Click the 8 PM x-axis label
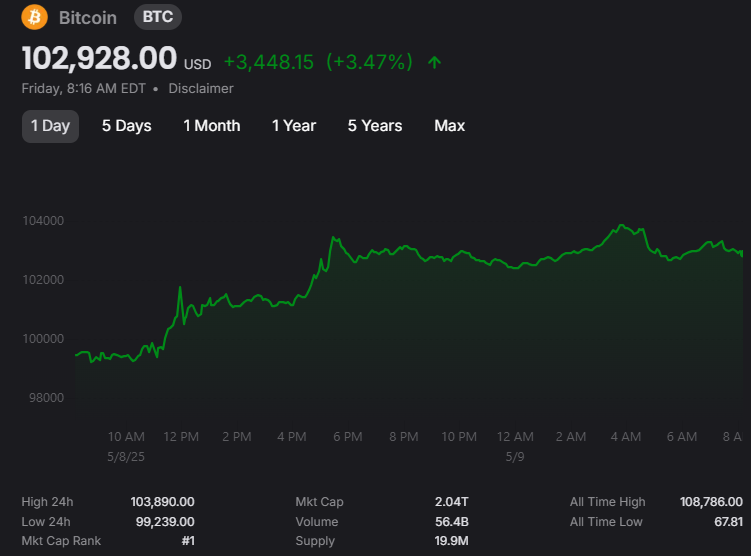Image resolution: width=751 pixels, height=556 pixels. pos(404,437)
